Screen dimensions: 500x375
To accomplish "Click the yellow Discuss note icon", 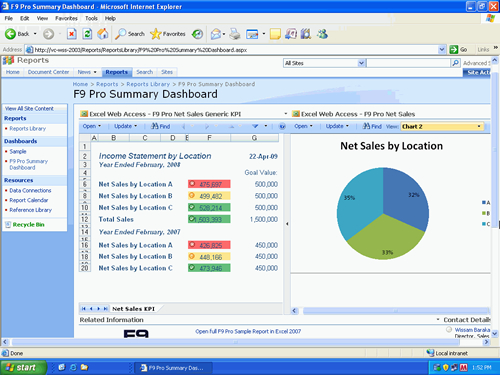I will (x=275, y=34).
